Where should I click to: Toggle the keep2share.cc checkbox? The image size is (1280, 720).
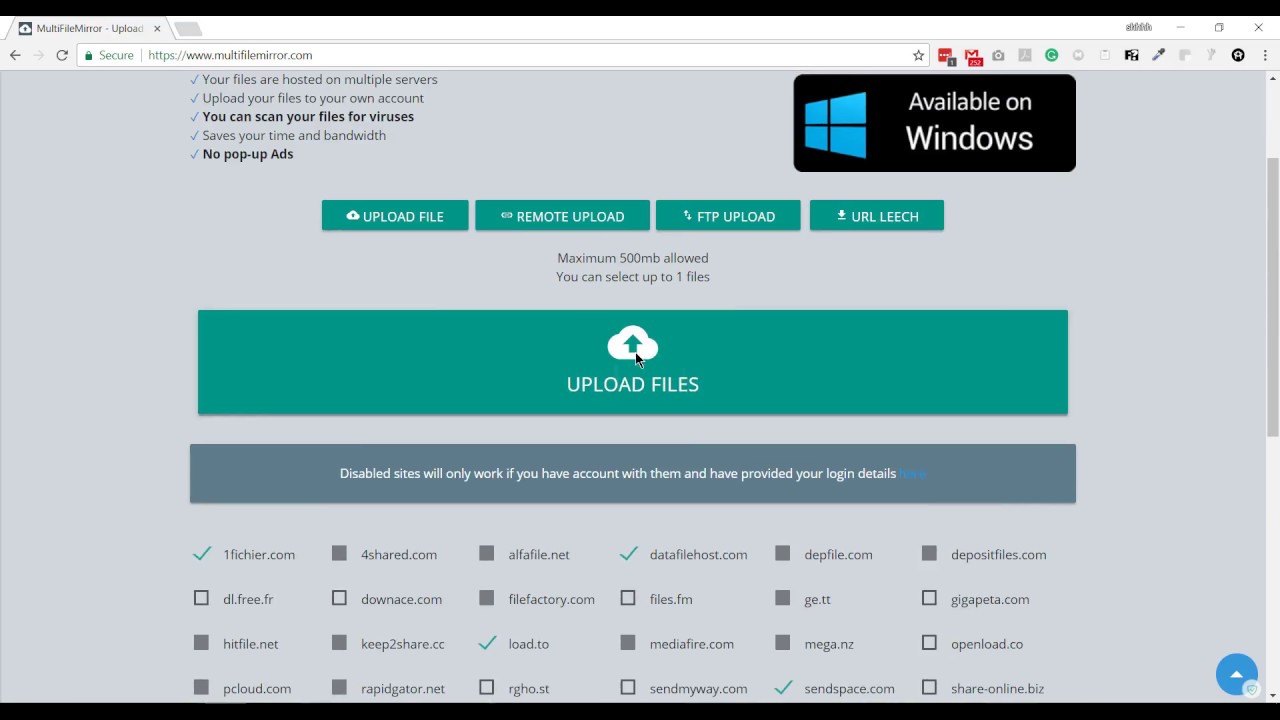point(339,643)
